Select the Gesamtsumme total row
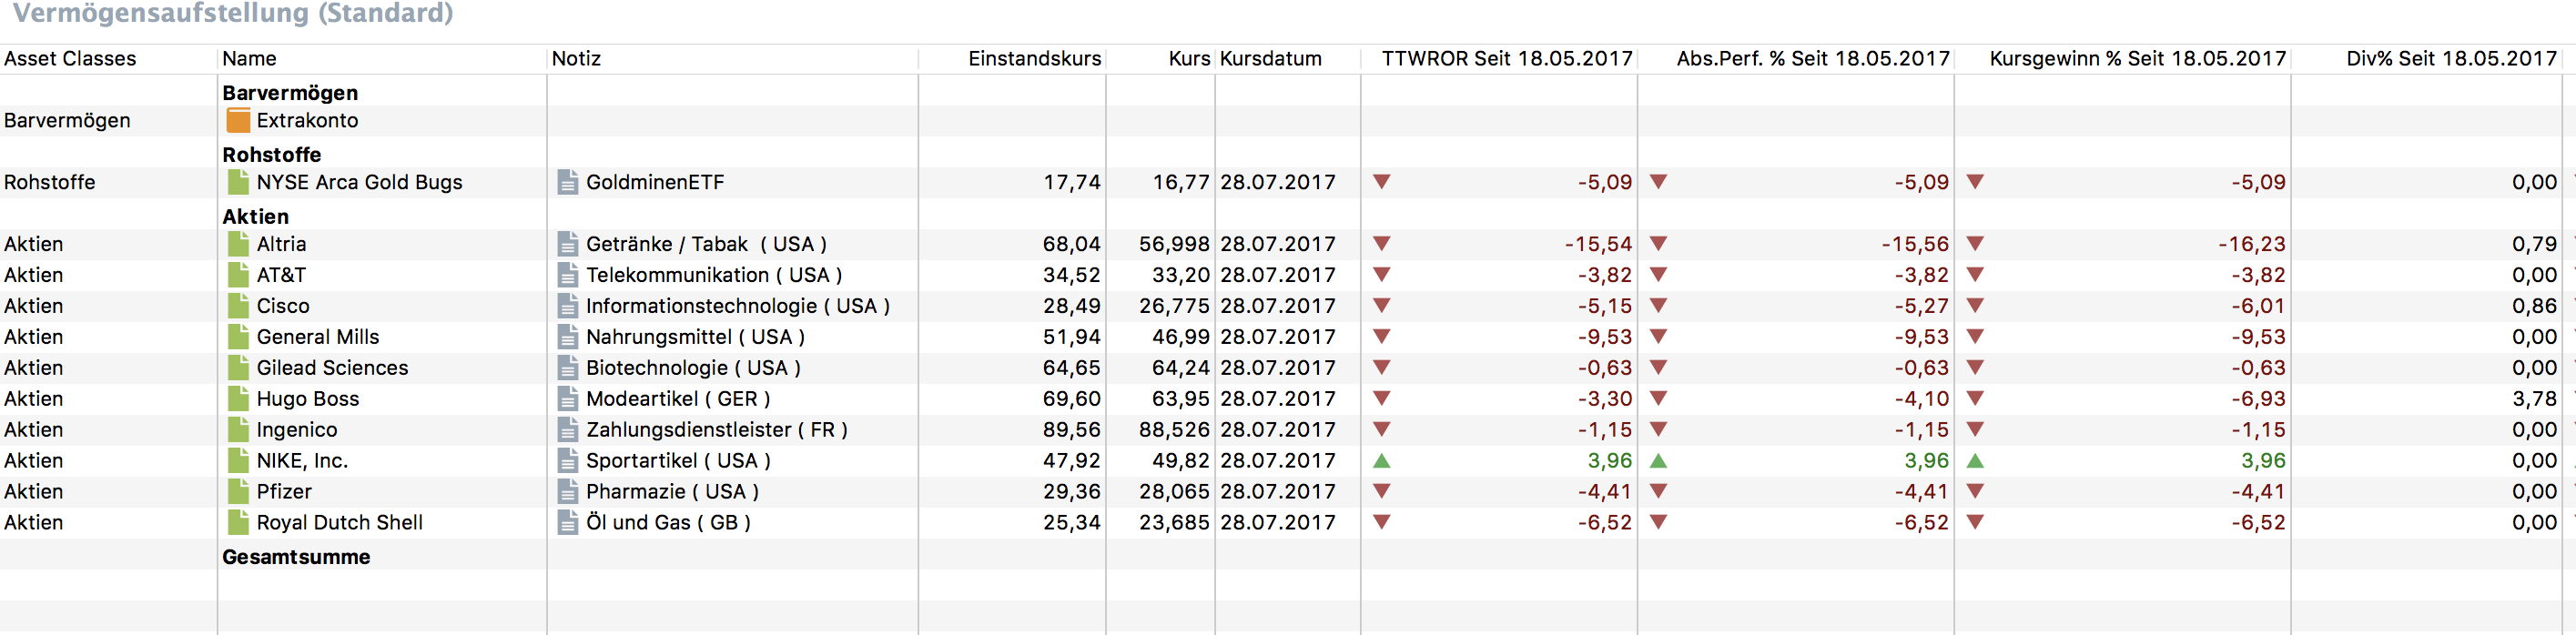Image resolution: width=2576 pixels, height=635 pixels. pos(296,557)
